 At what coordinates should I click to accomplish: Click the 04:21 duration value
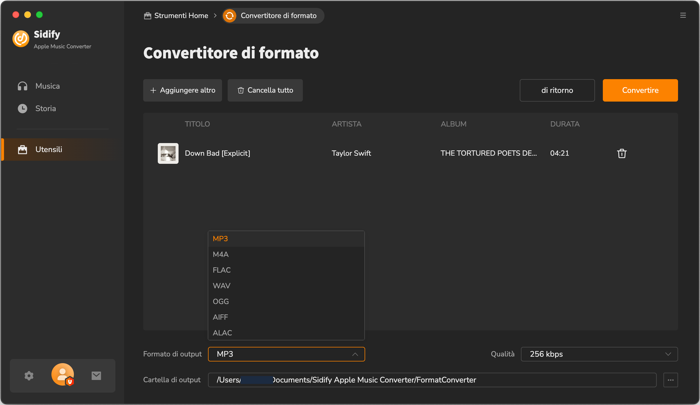pos(559,153)
